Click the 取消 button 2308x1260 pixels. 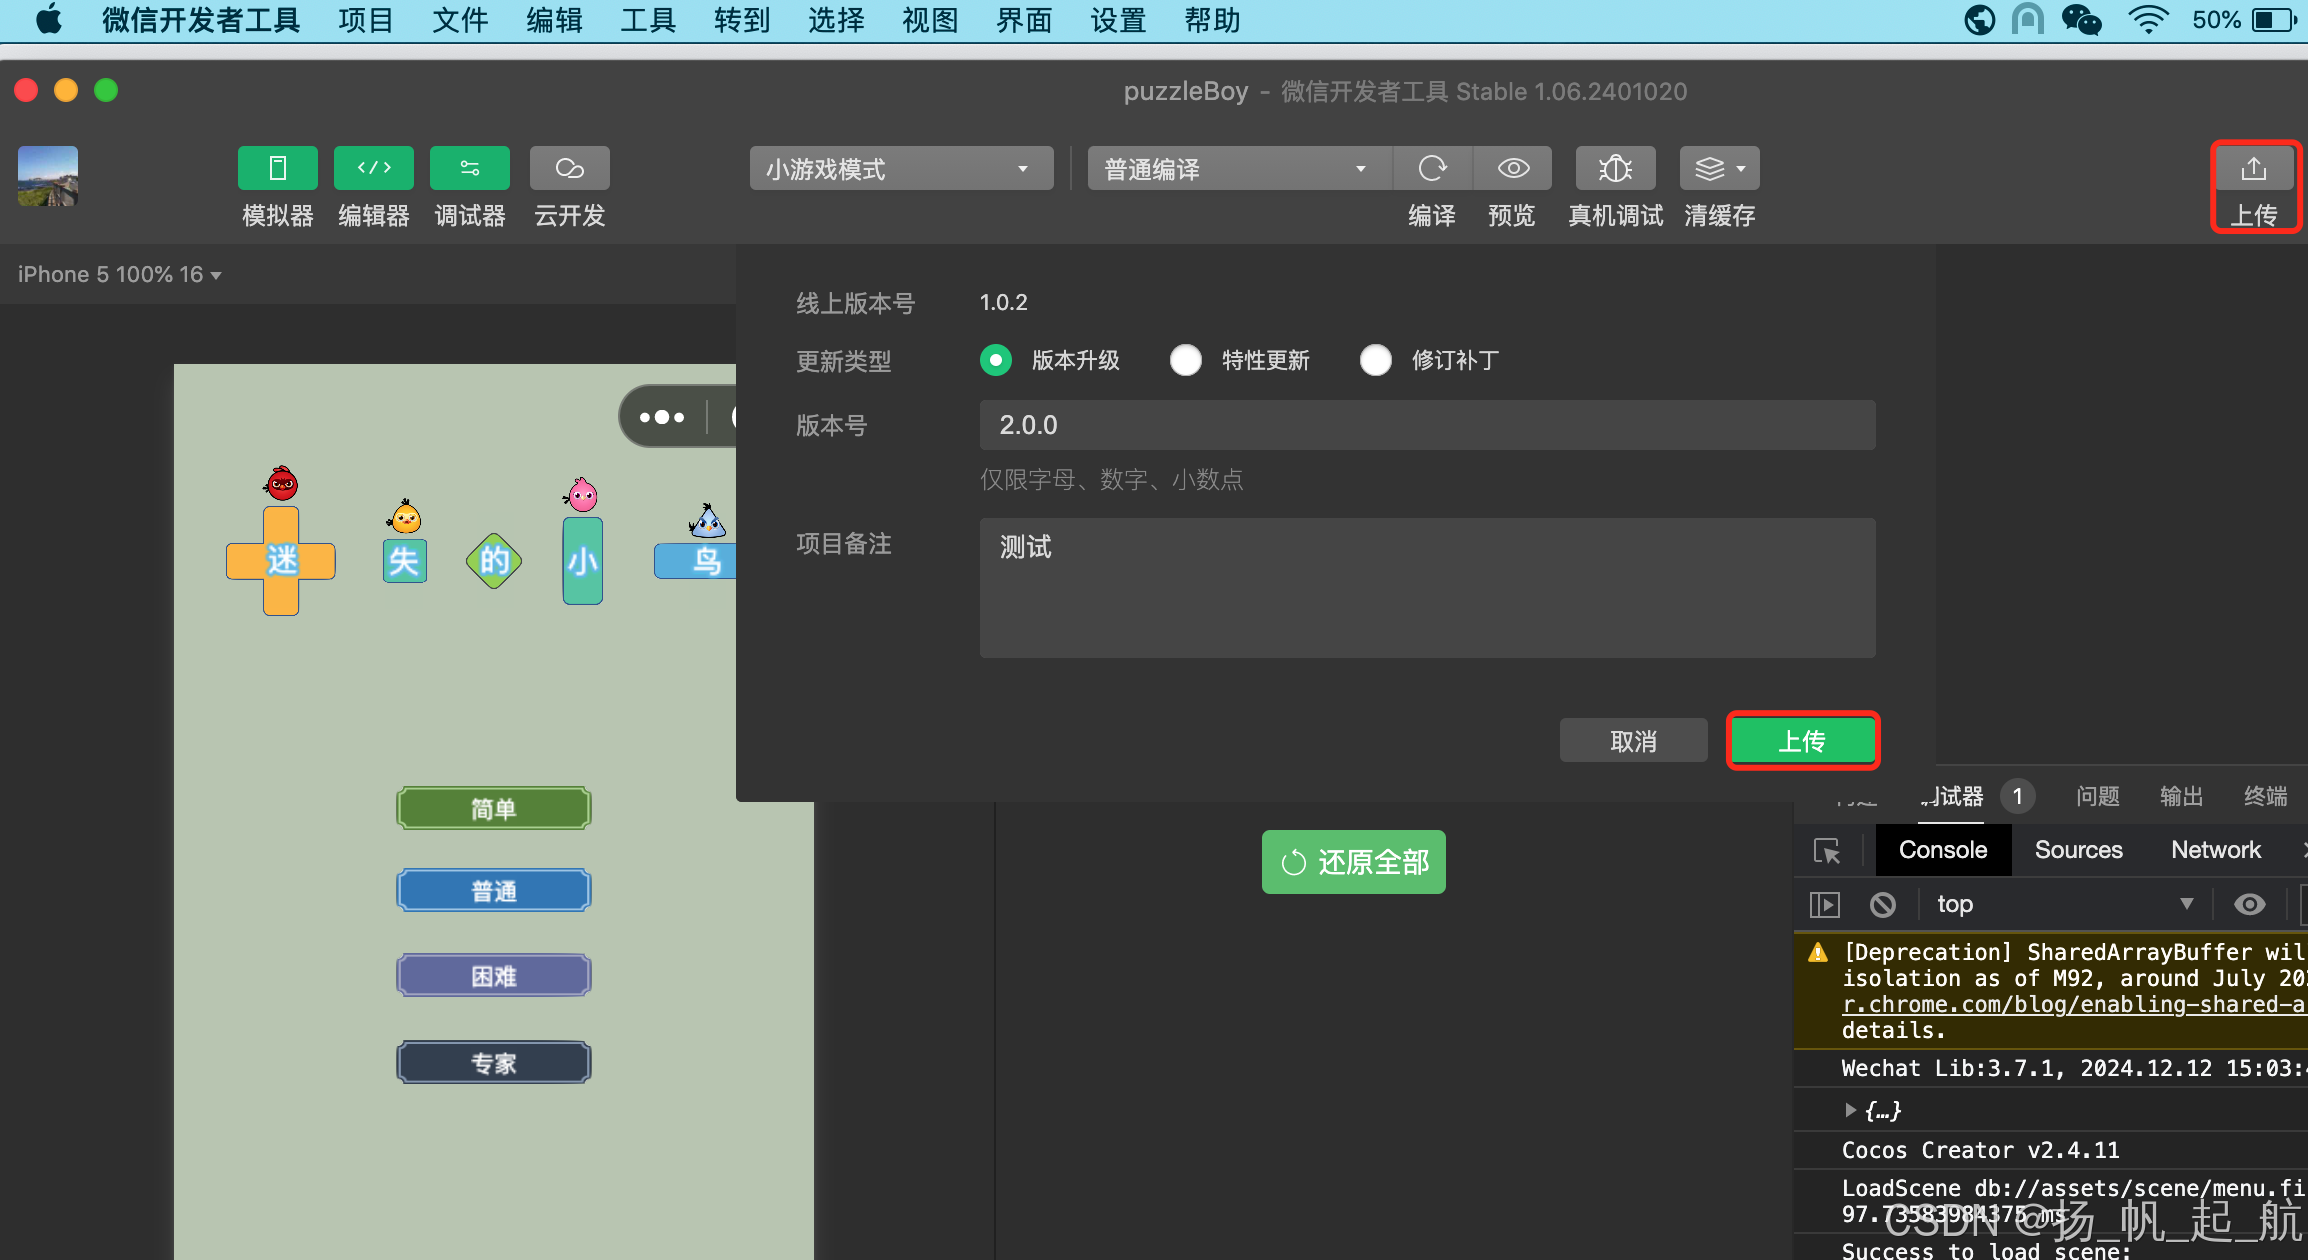[x=1634, y=741]
